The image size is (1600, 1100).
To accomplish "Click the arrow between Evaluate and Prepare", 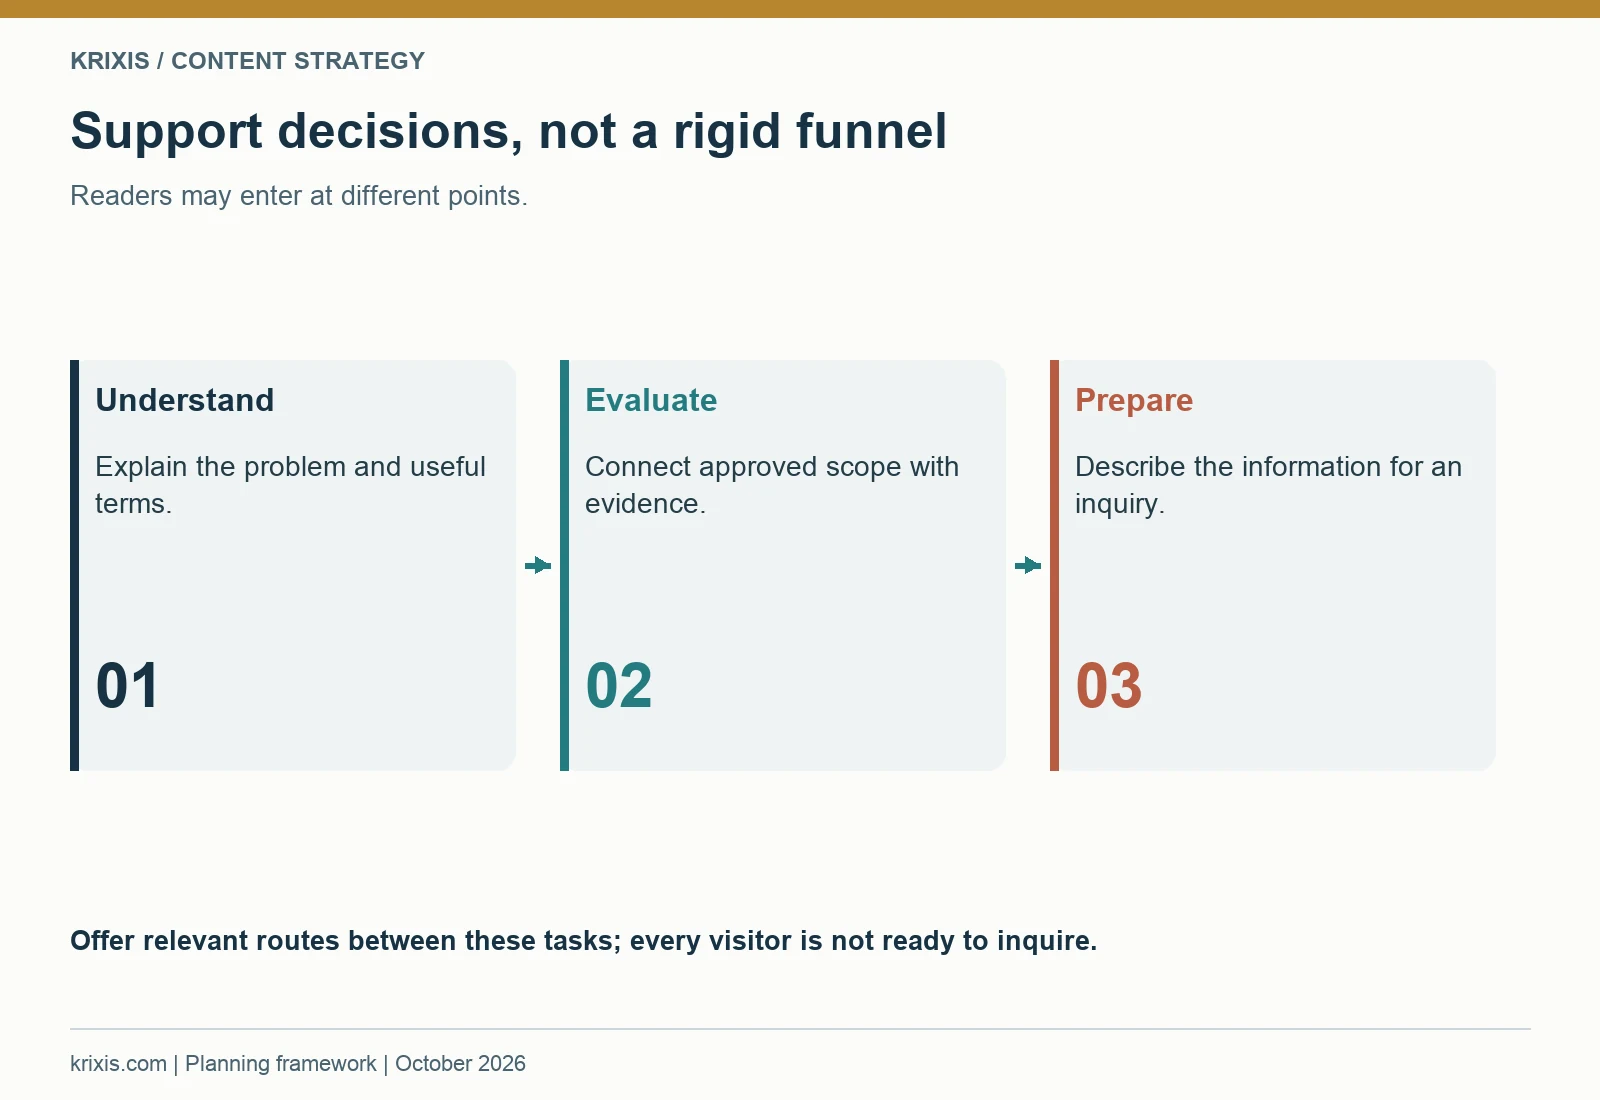I will (x=1028, y=566).
